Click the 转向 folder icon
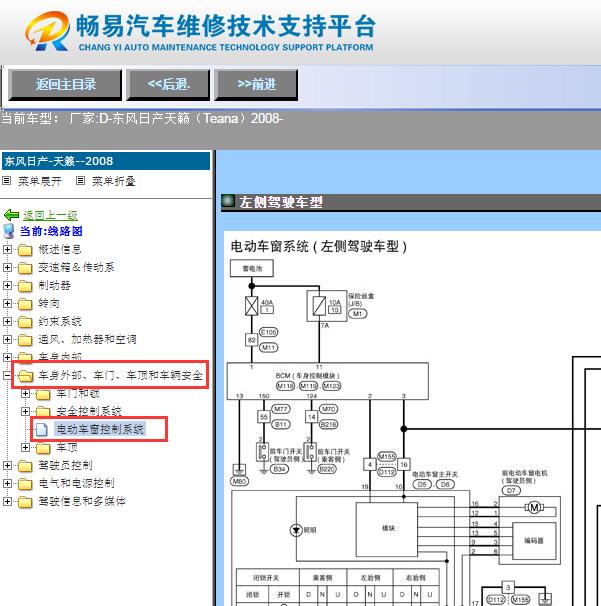The image size is (601, 606). coord(25,304)
